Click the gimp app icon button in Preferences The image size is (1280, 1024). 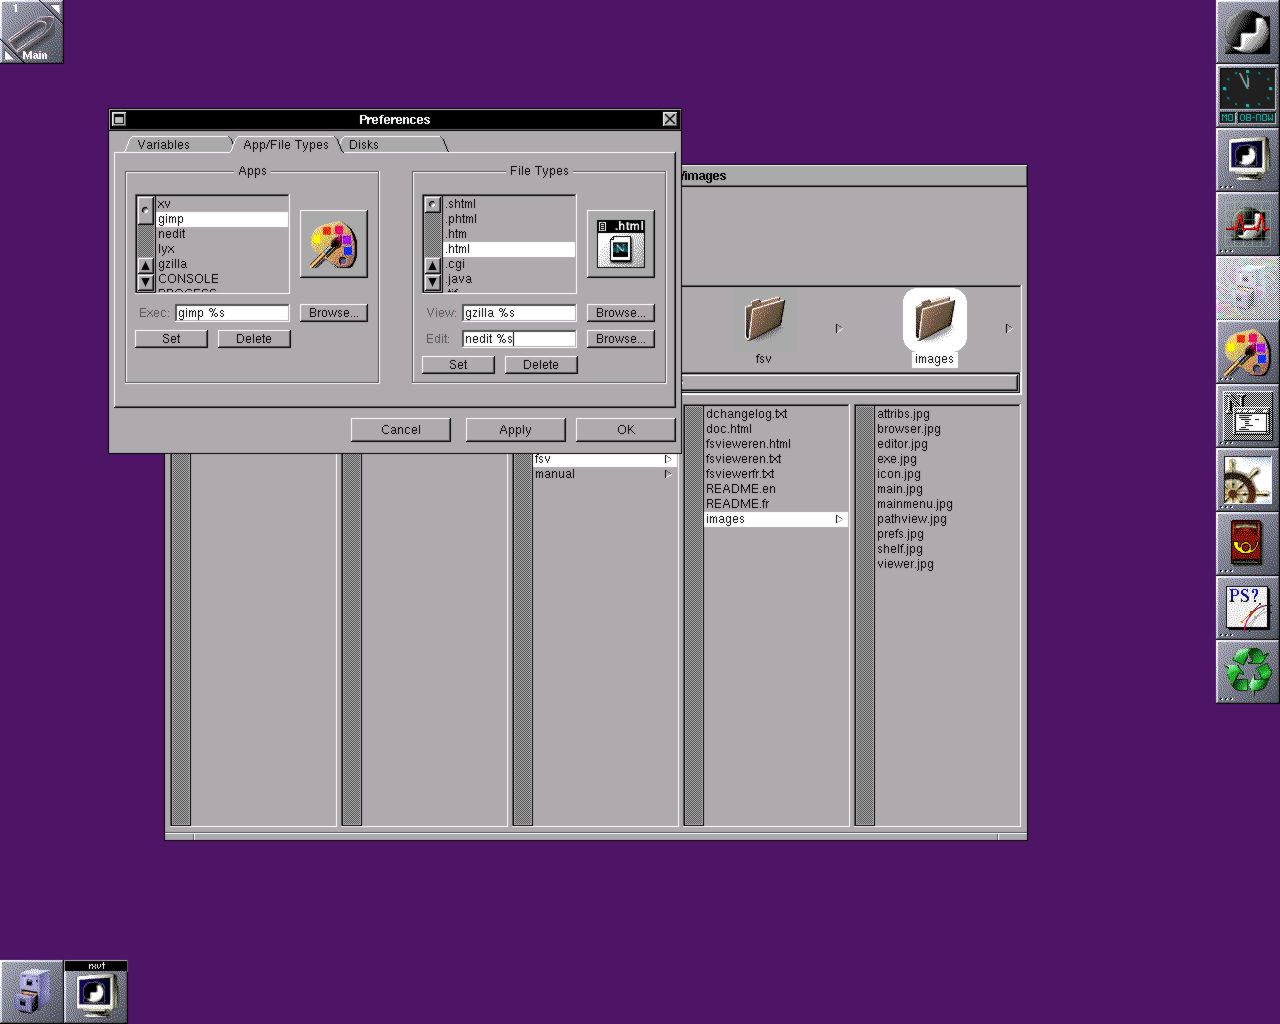click(333, 244)
